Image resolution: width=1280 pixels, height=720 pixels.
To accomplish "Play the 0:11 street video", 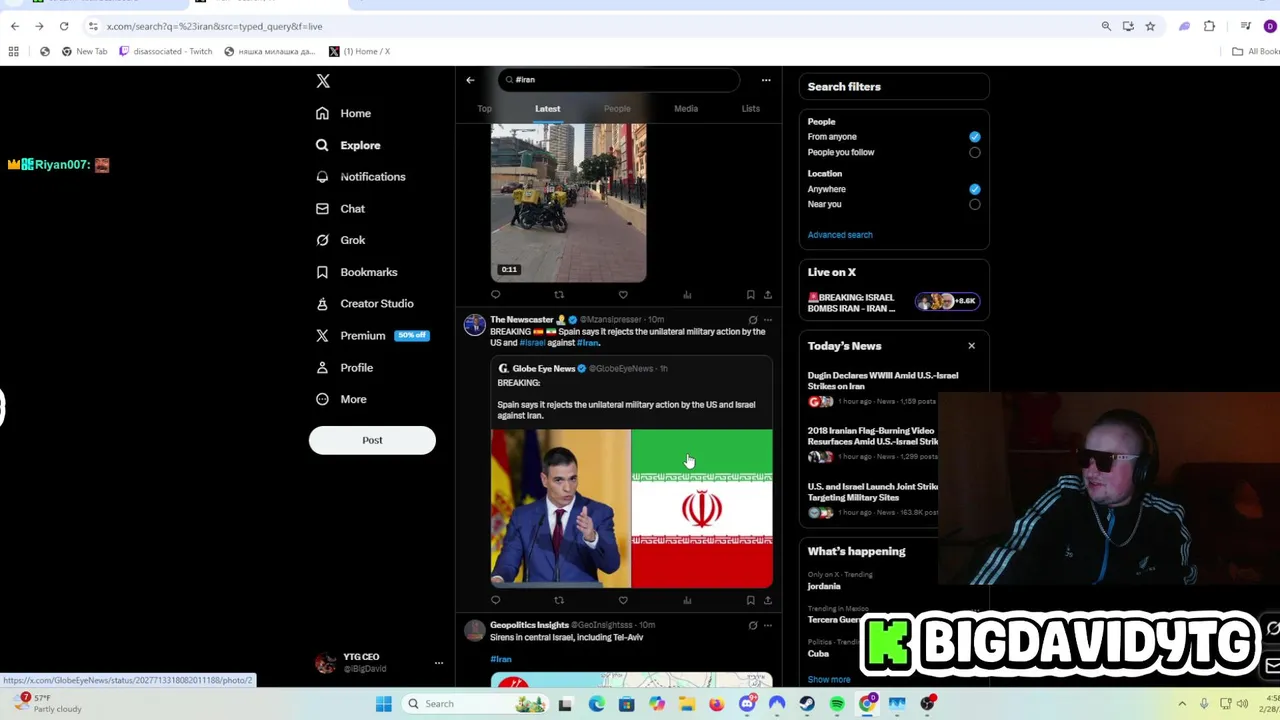I will [x=568, y=202].
